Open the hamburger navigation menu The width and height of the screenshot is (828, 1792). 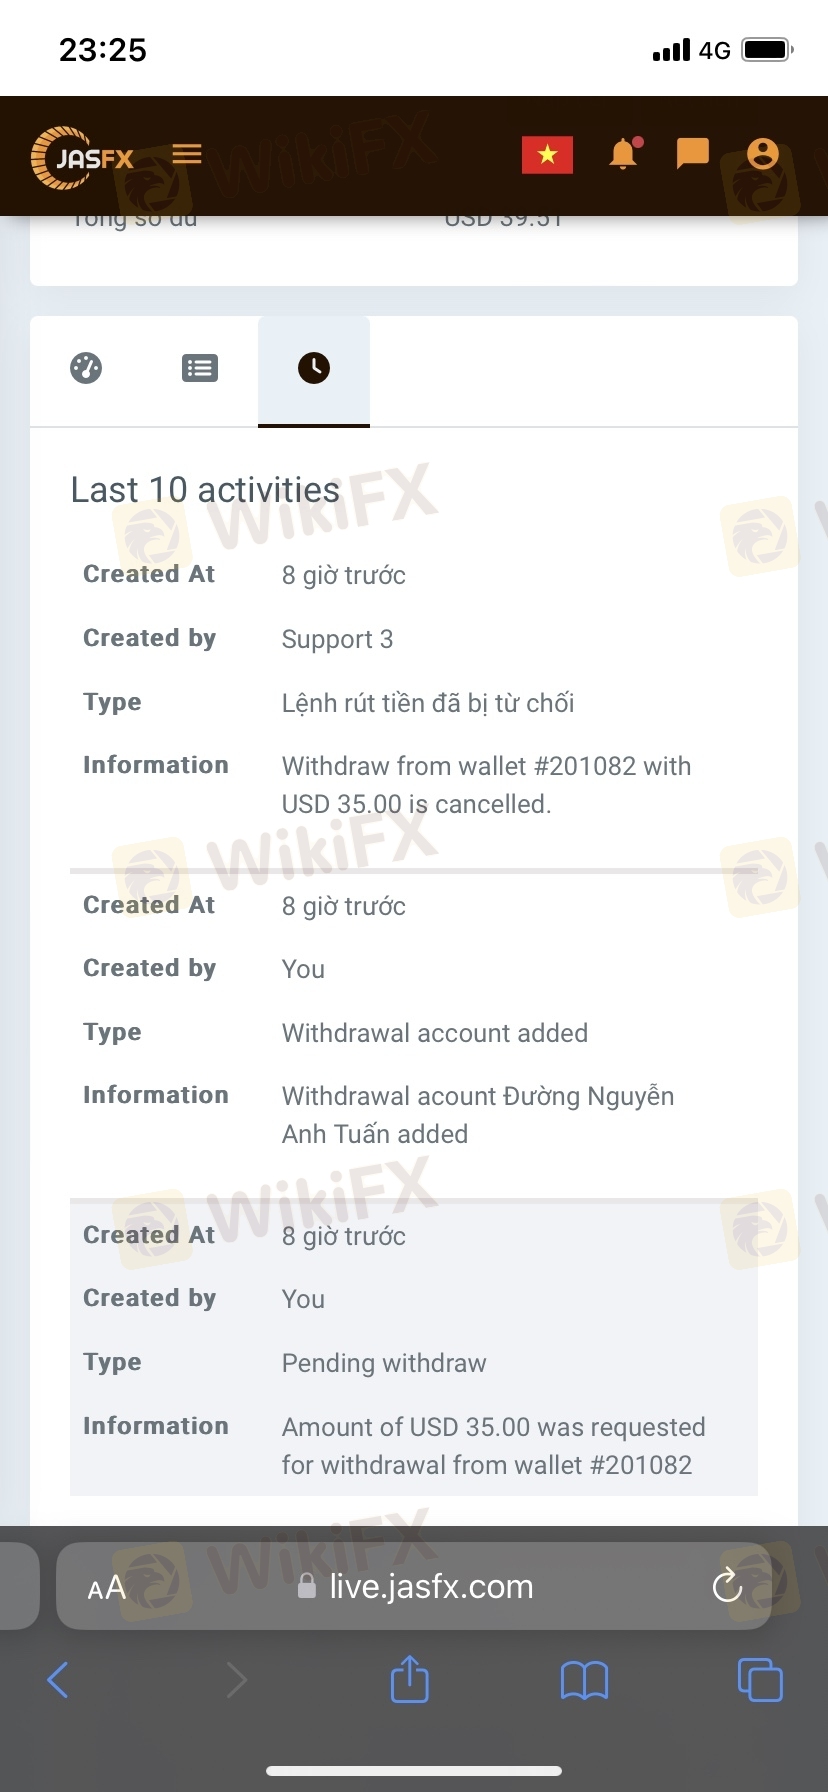point(187,154)
